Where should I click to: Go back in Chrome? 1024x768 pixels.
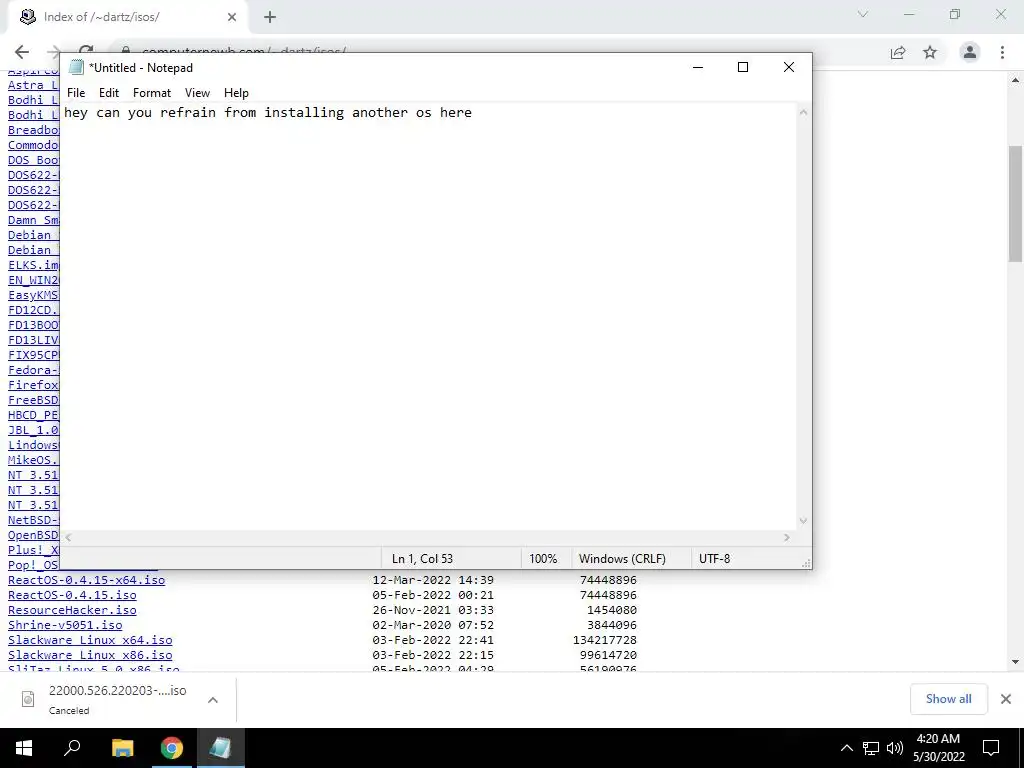(x=22, y=52)
